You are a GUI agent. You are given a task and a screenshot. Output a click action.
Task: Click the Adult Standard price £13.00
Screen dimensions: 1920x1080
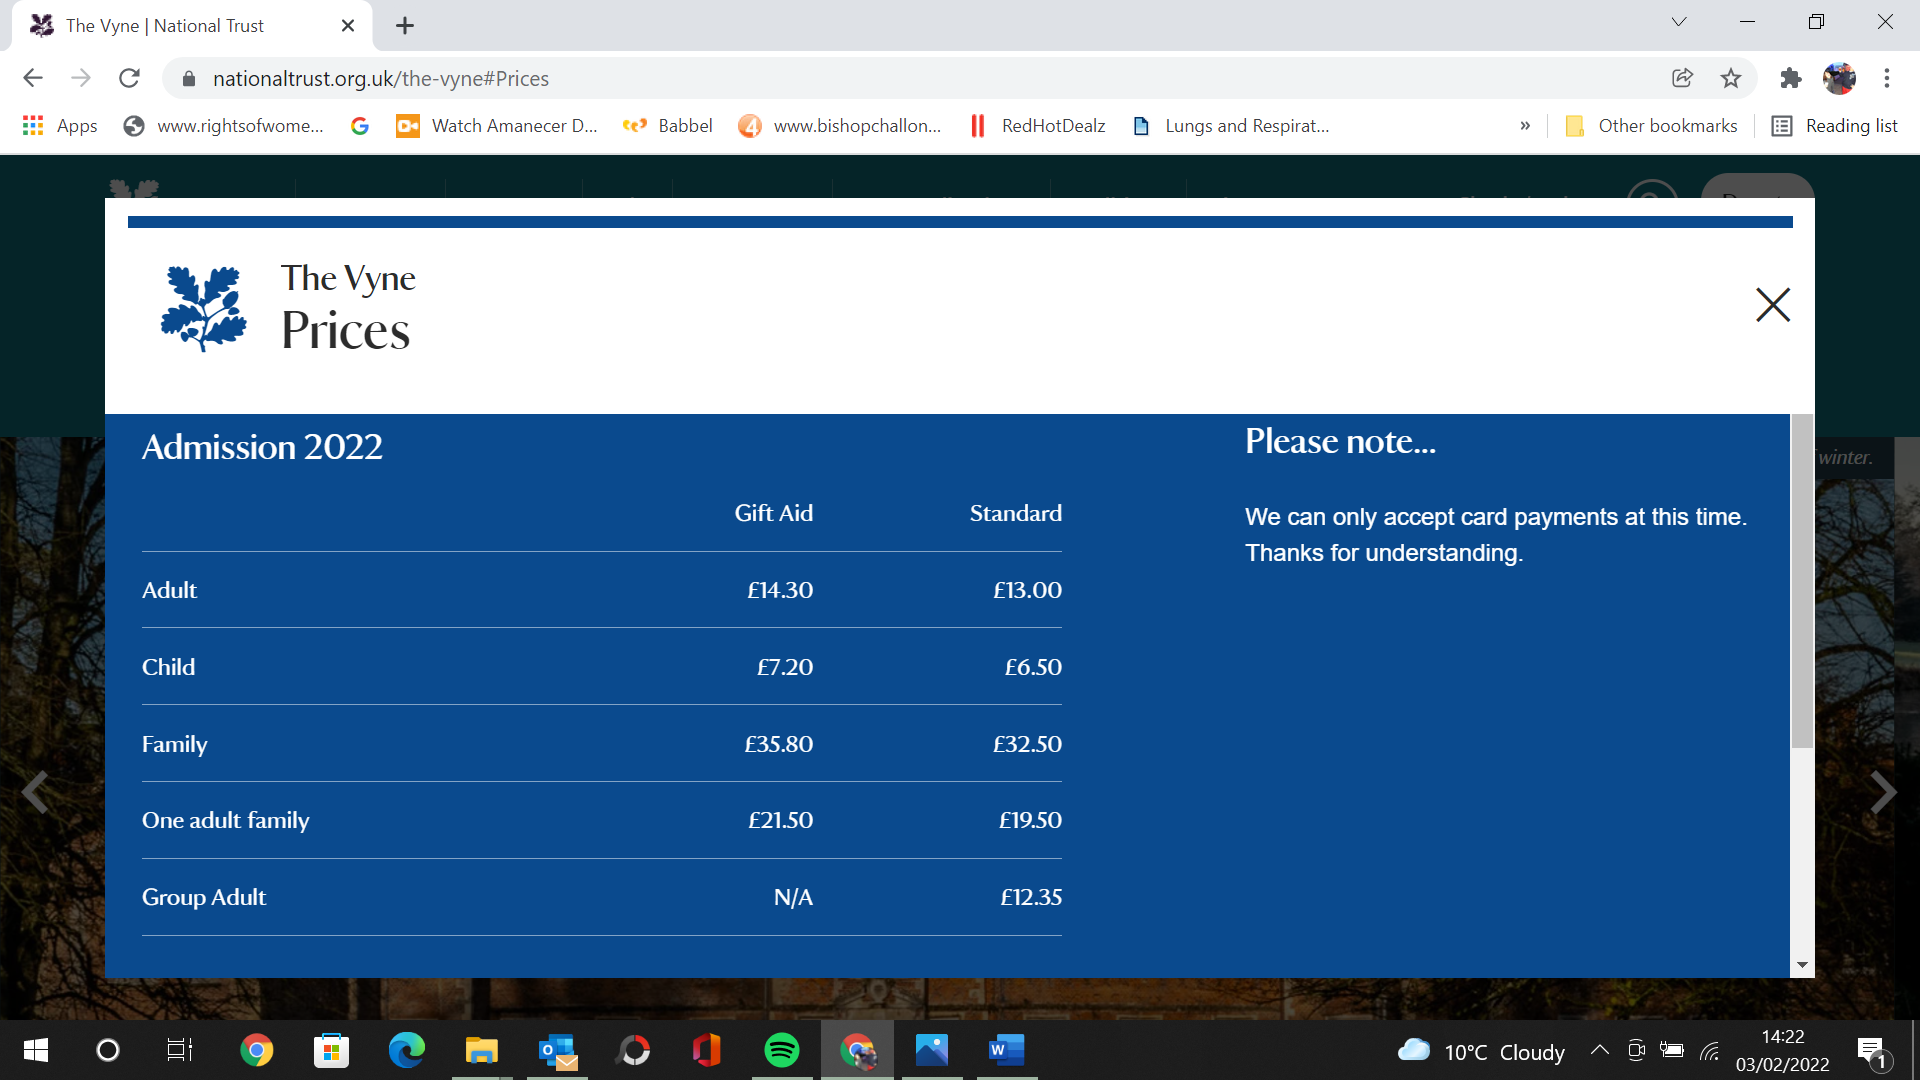(x=1027, y=590)
